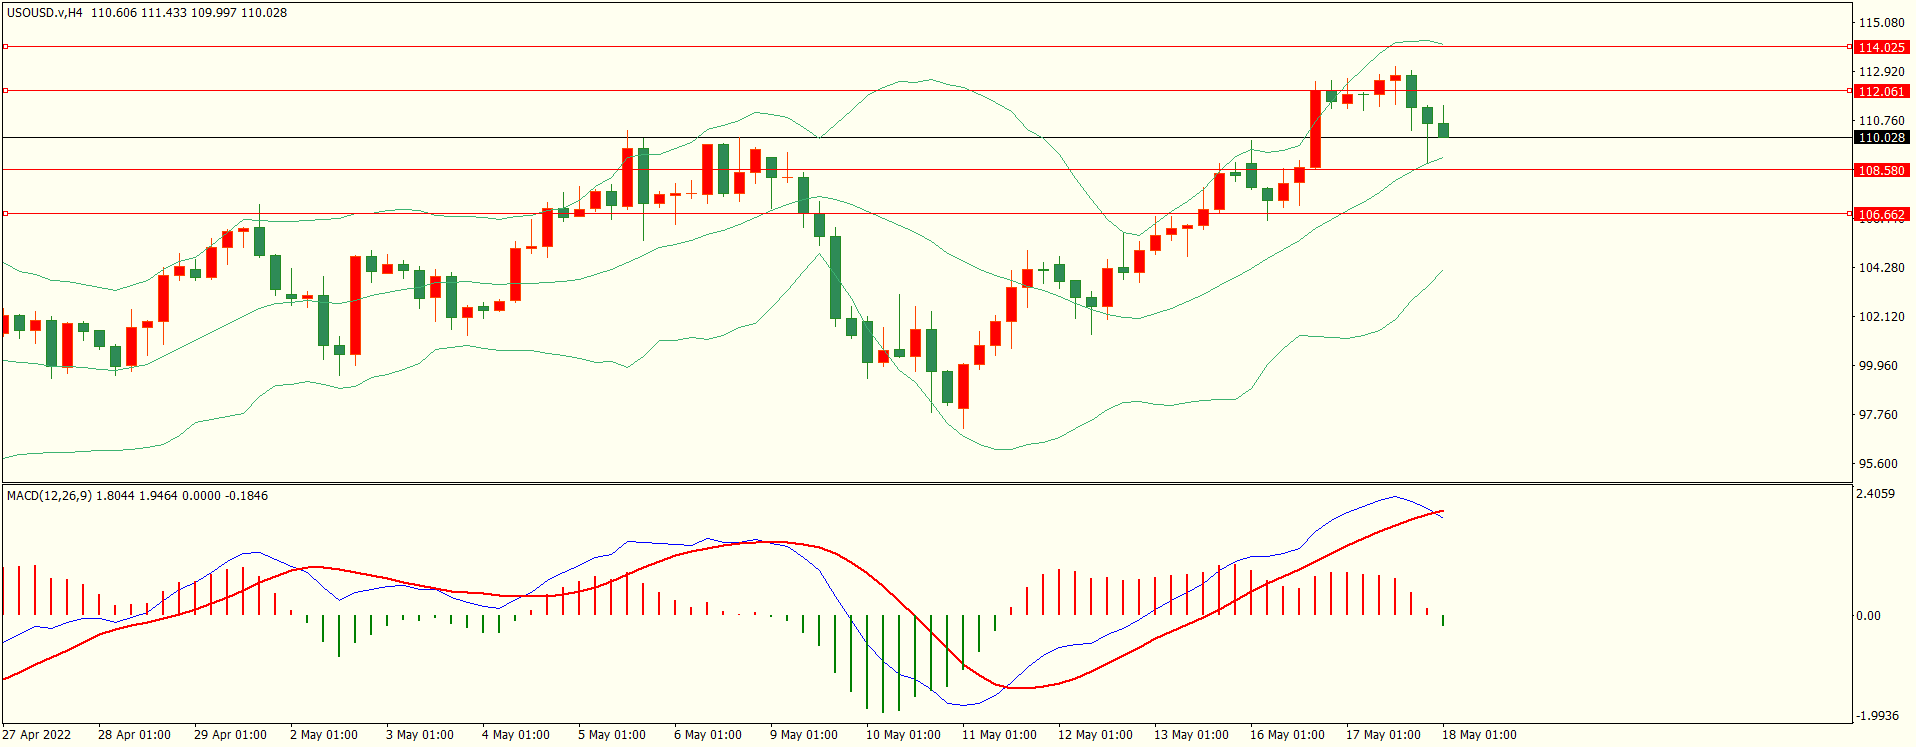The height and width of the screenshot is (747, 1916).
Task: Click the 9 May 01:00 time label
Action: [804, 735]
